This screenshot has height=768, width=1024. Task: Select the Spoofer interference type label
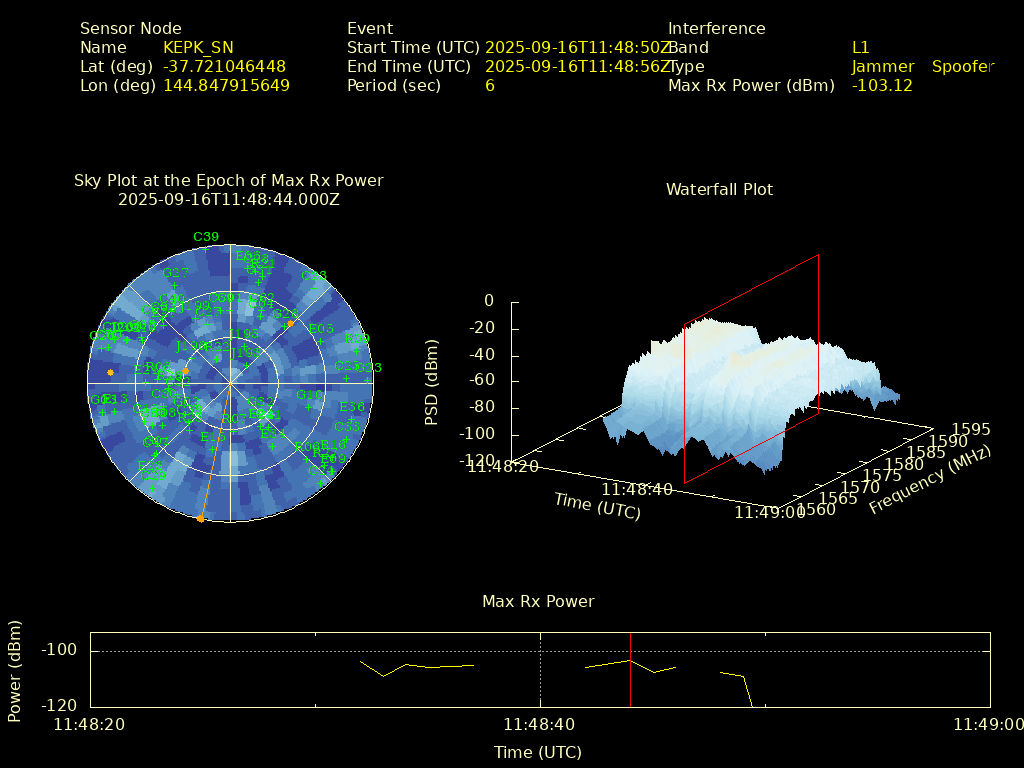click(962, 66)
